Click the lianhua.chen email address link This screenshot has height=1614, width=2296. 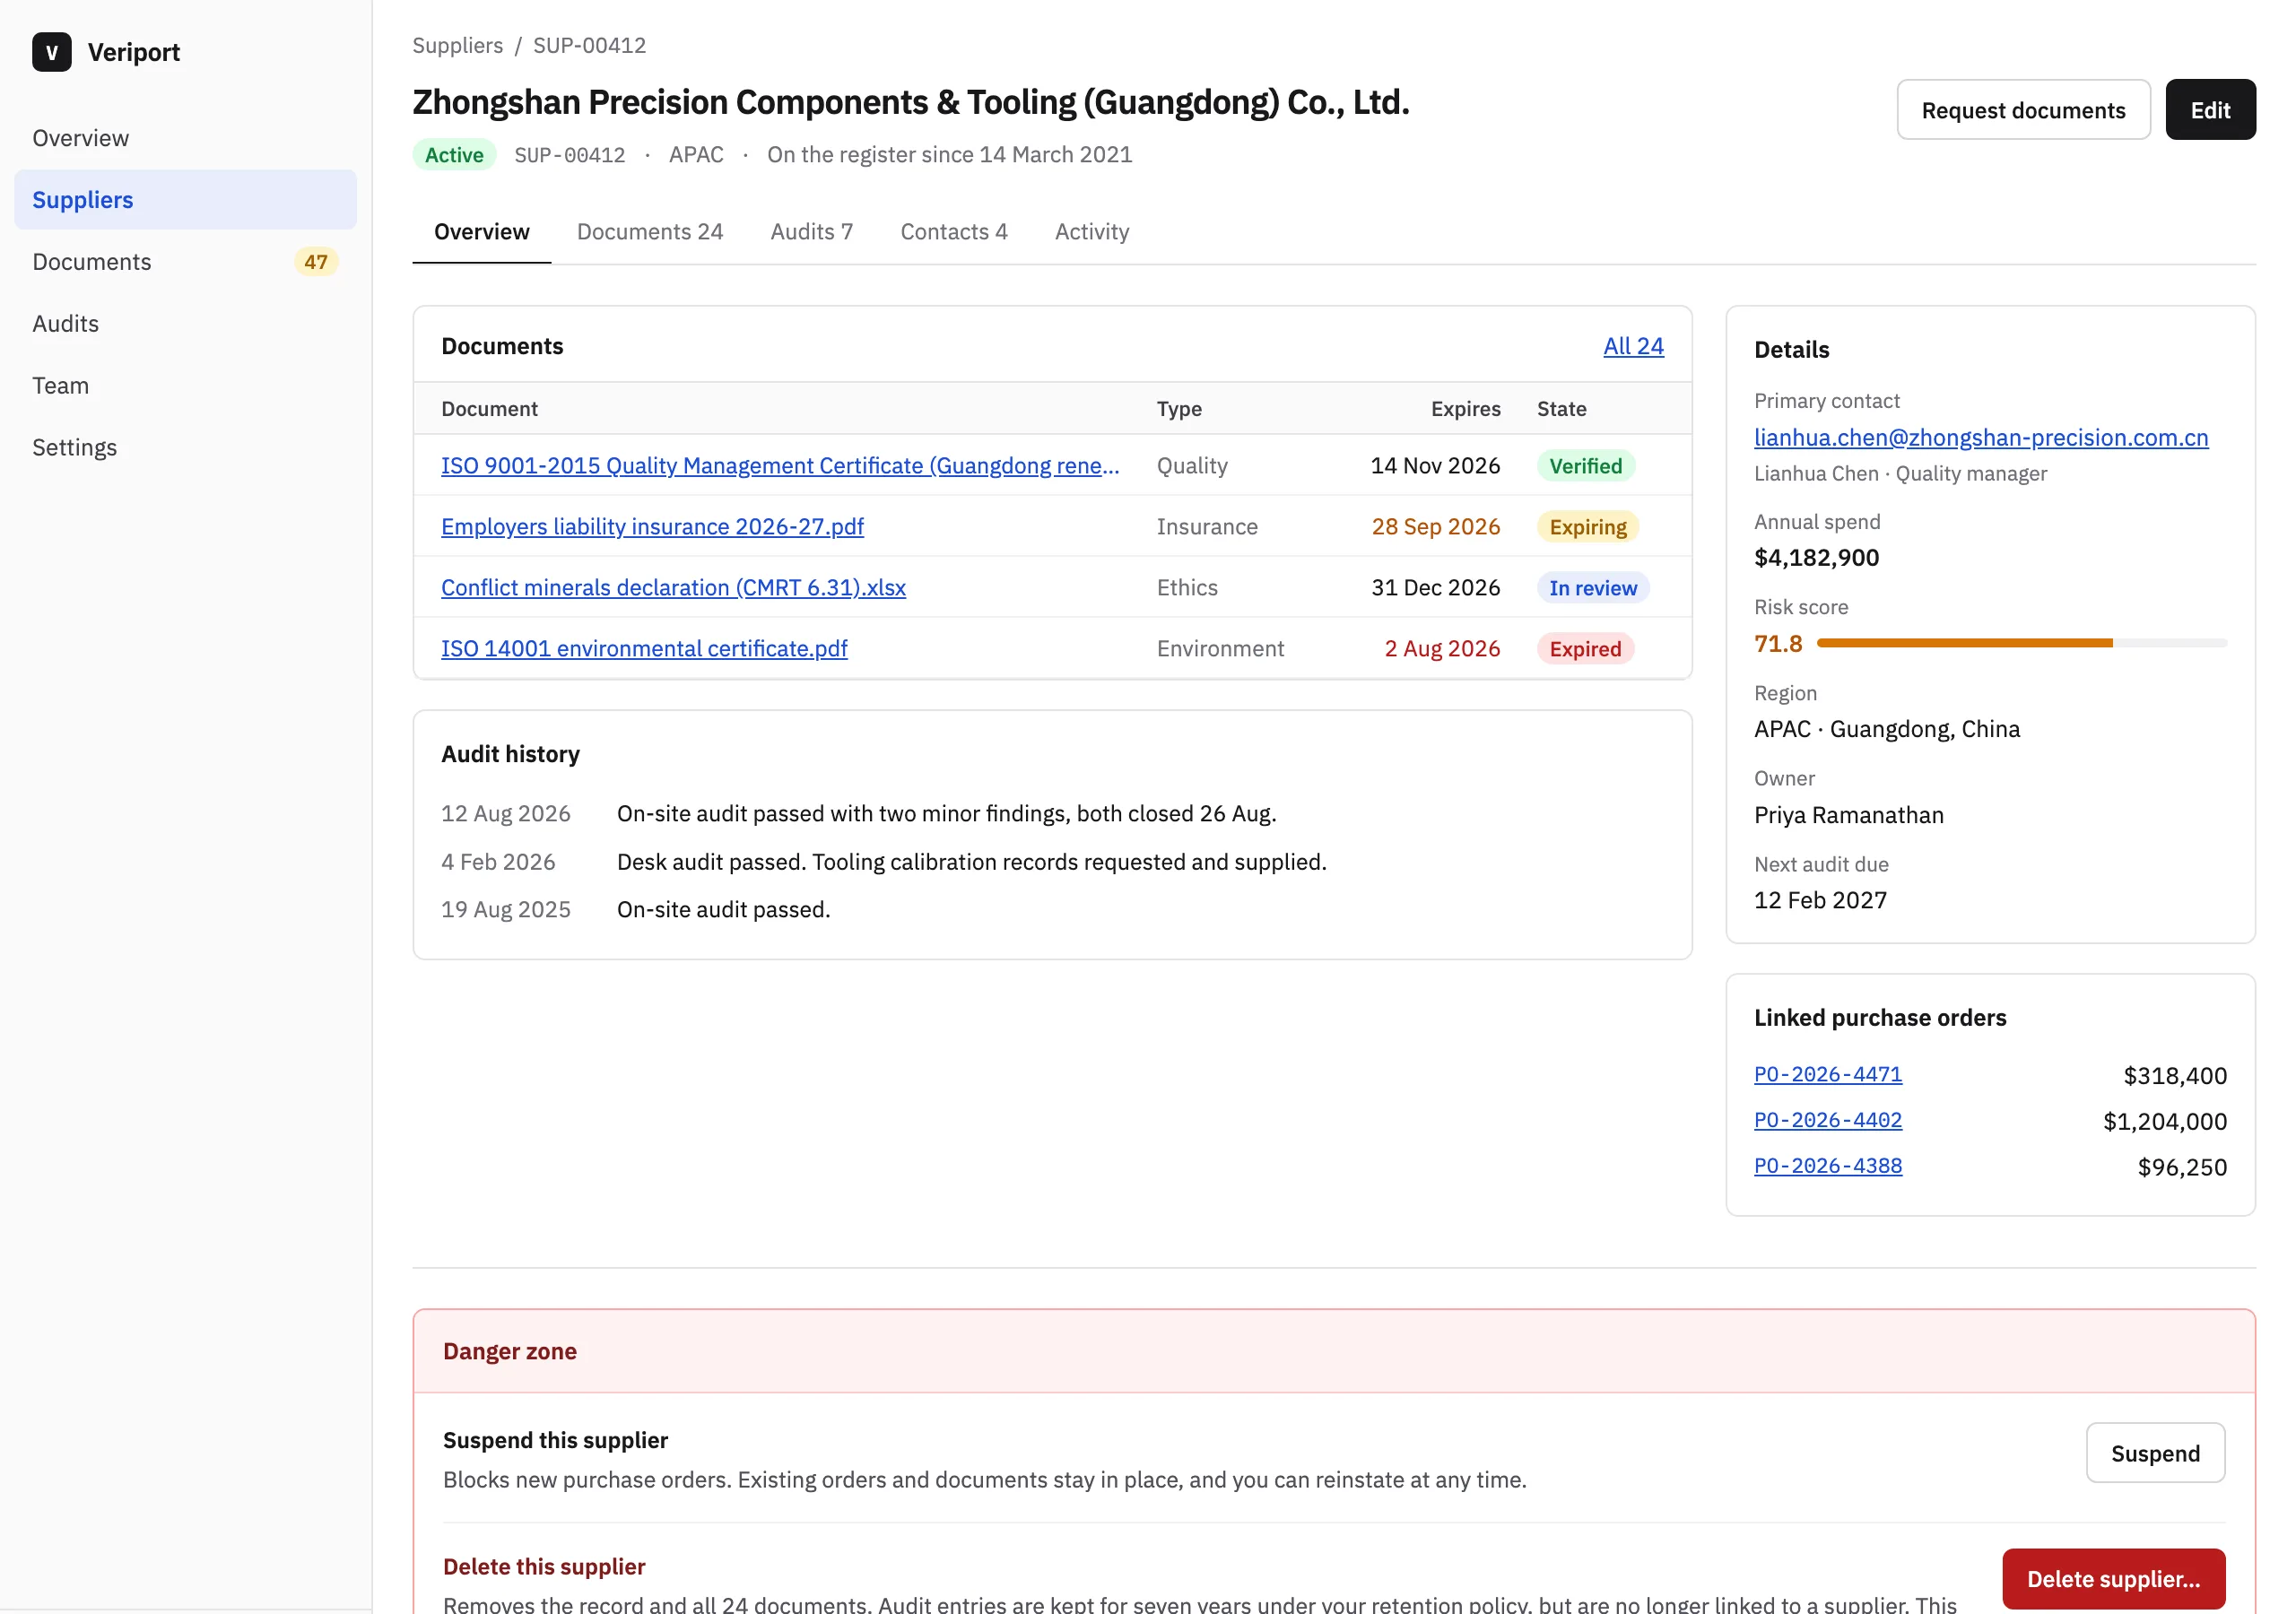tap(1981, 437)
